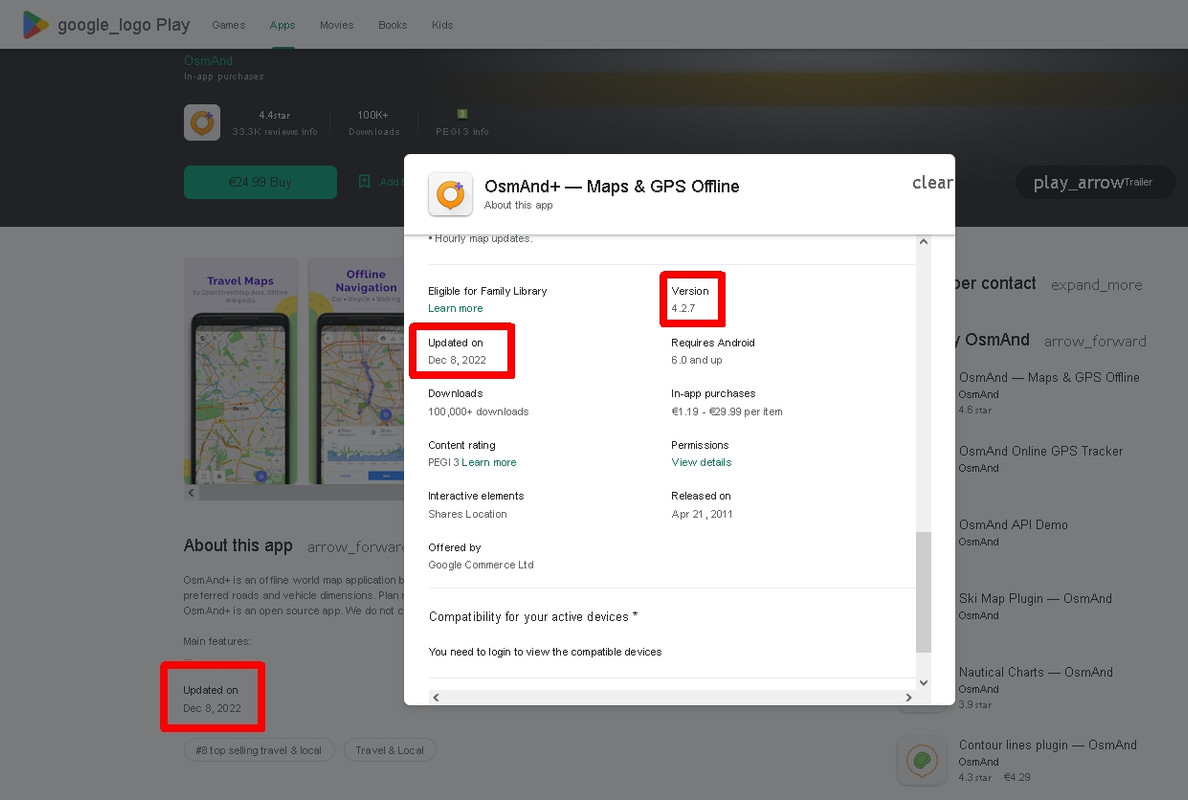Click the Version 4.2.7 text
This screenshot has height=800, width=1188.
(689, 299)
